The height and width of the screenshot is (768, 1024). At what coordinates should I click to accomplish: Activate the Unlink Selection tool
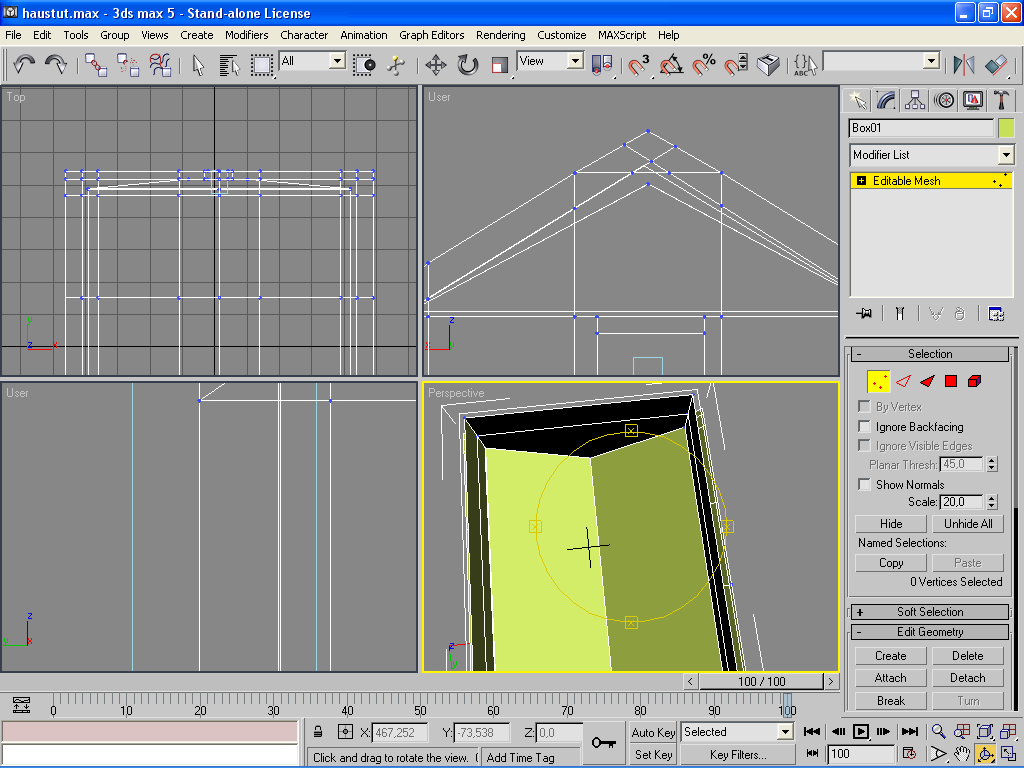(128, 65)
